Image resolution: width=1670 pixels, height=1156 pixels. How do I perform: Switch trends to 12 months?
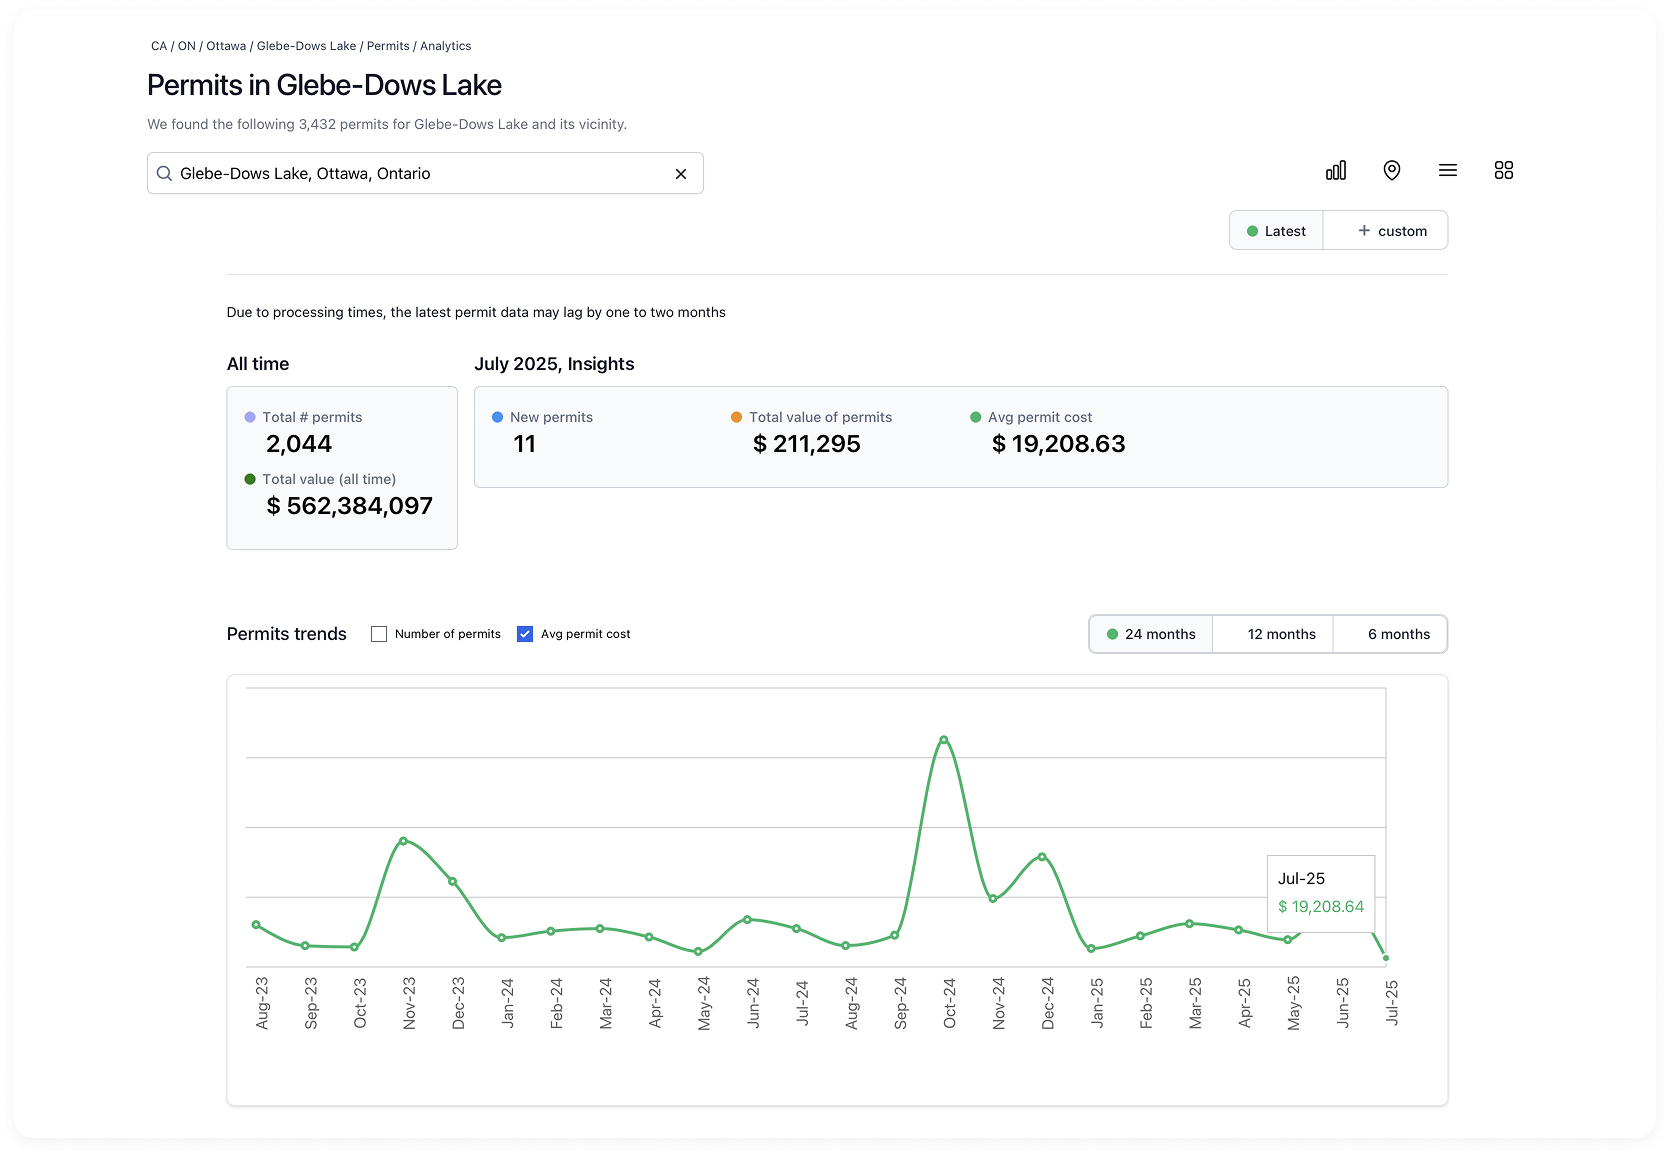point(1281,634)
